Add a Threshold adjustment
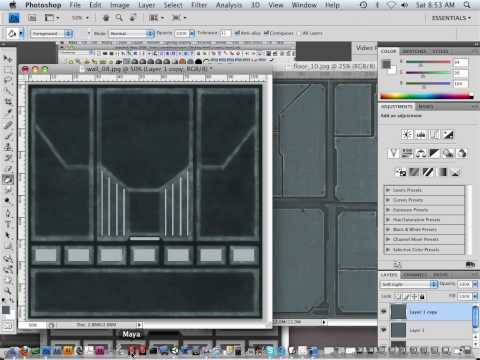Image resolution: width=480 pixels, height=360 pixels. 428,172
